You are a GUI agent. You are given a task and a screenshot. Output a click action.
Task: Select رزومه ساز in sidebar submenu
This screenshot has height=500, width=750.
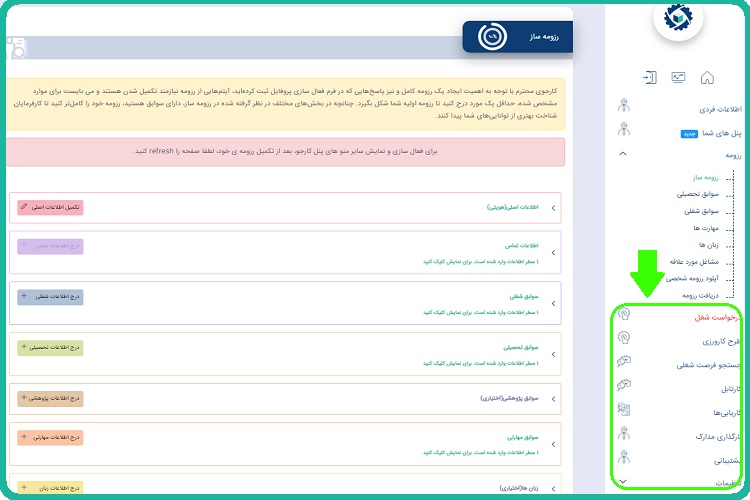tap(706, 178)
